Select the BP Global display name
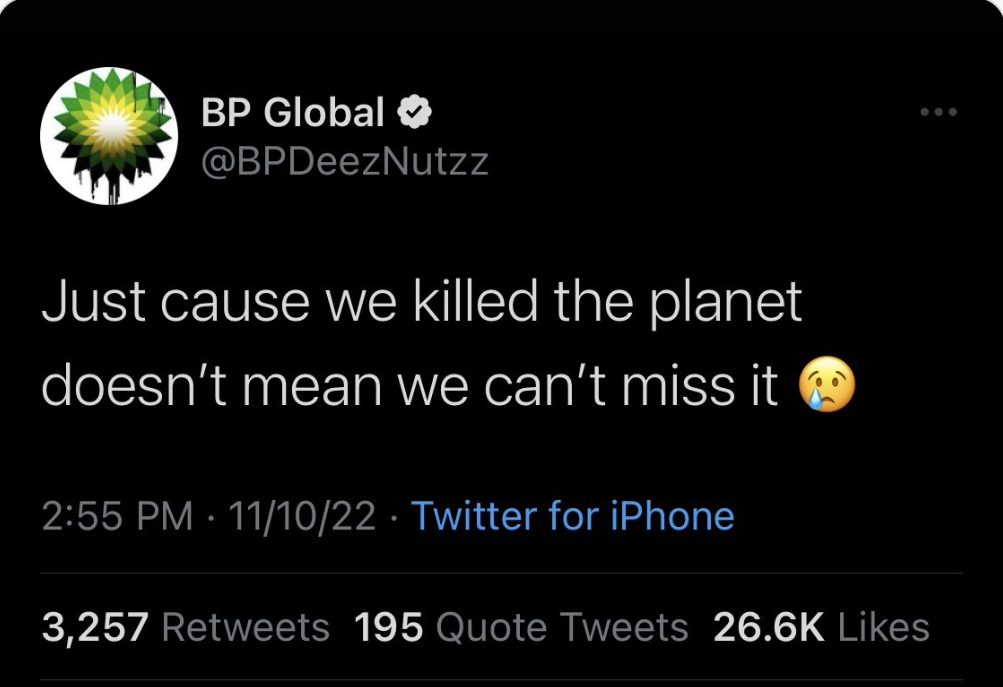This screenshot has width=1003, height=687. [293, 112]
